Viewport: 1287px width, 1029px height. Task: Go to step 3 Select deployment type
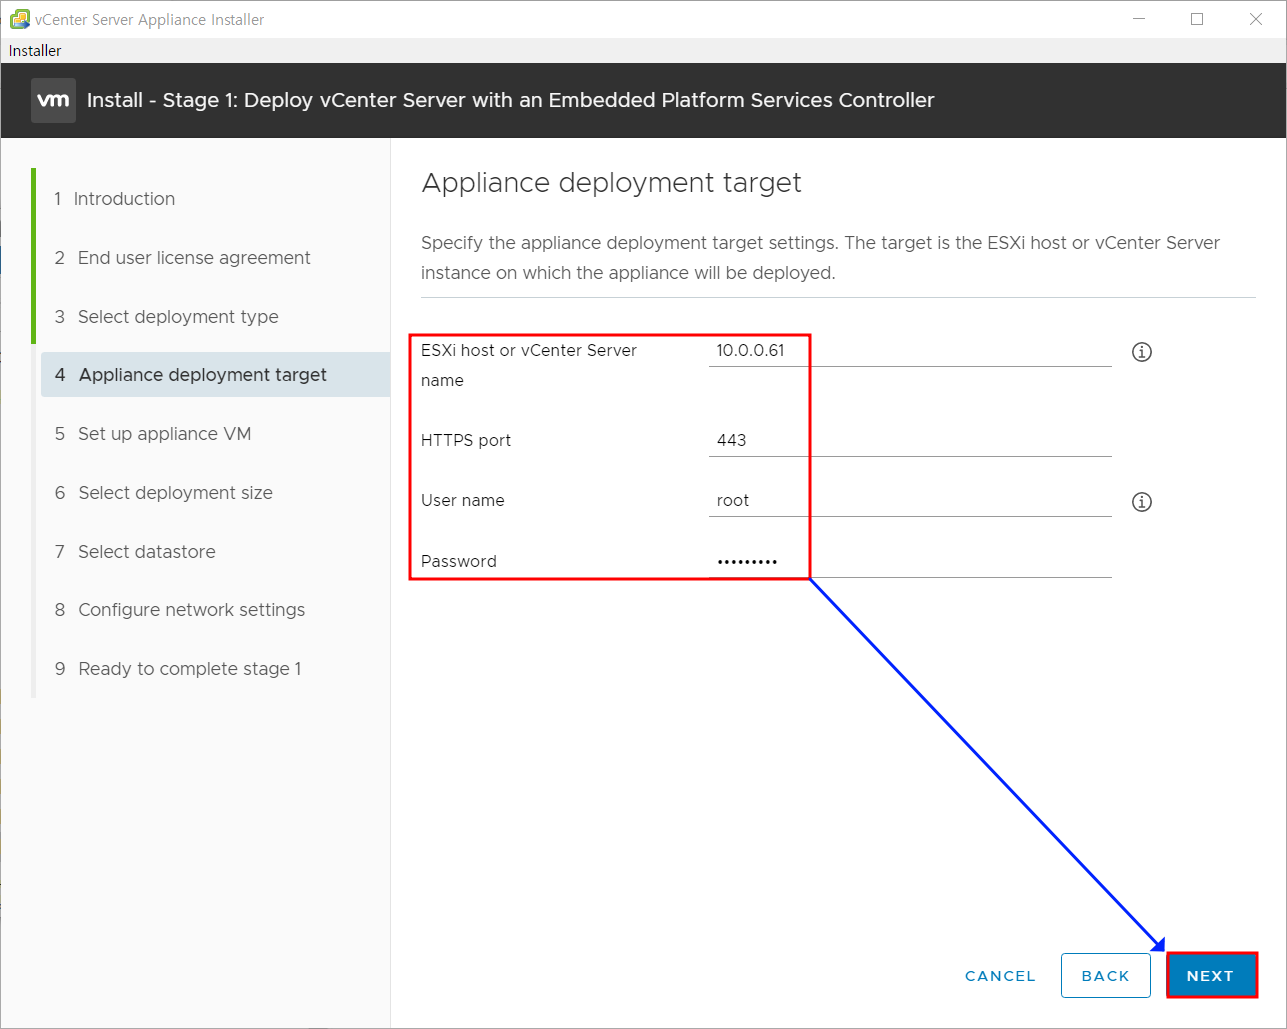166,317
